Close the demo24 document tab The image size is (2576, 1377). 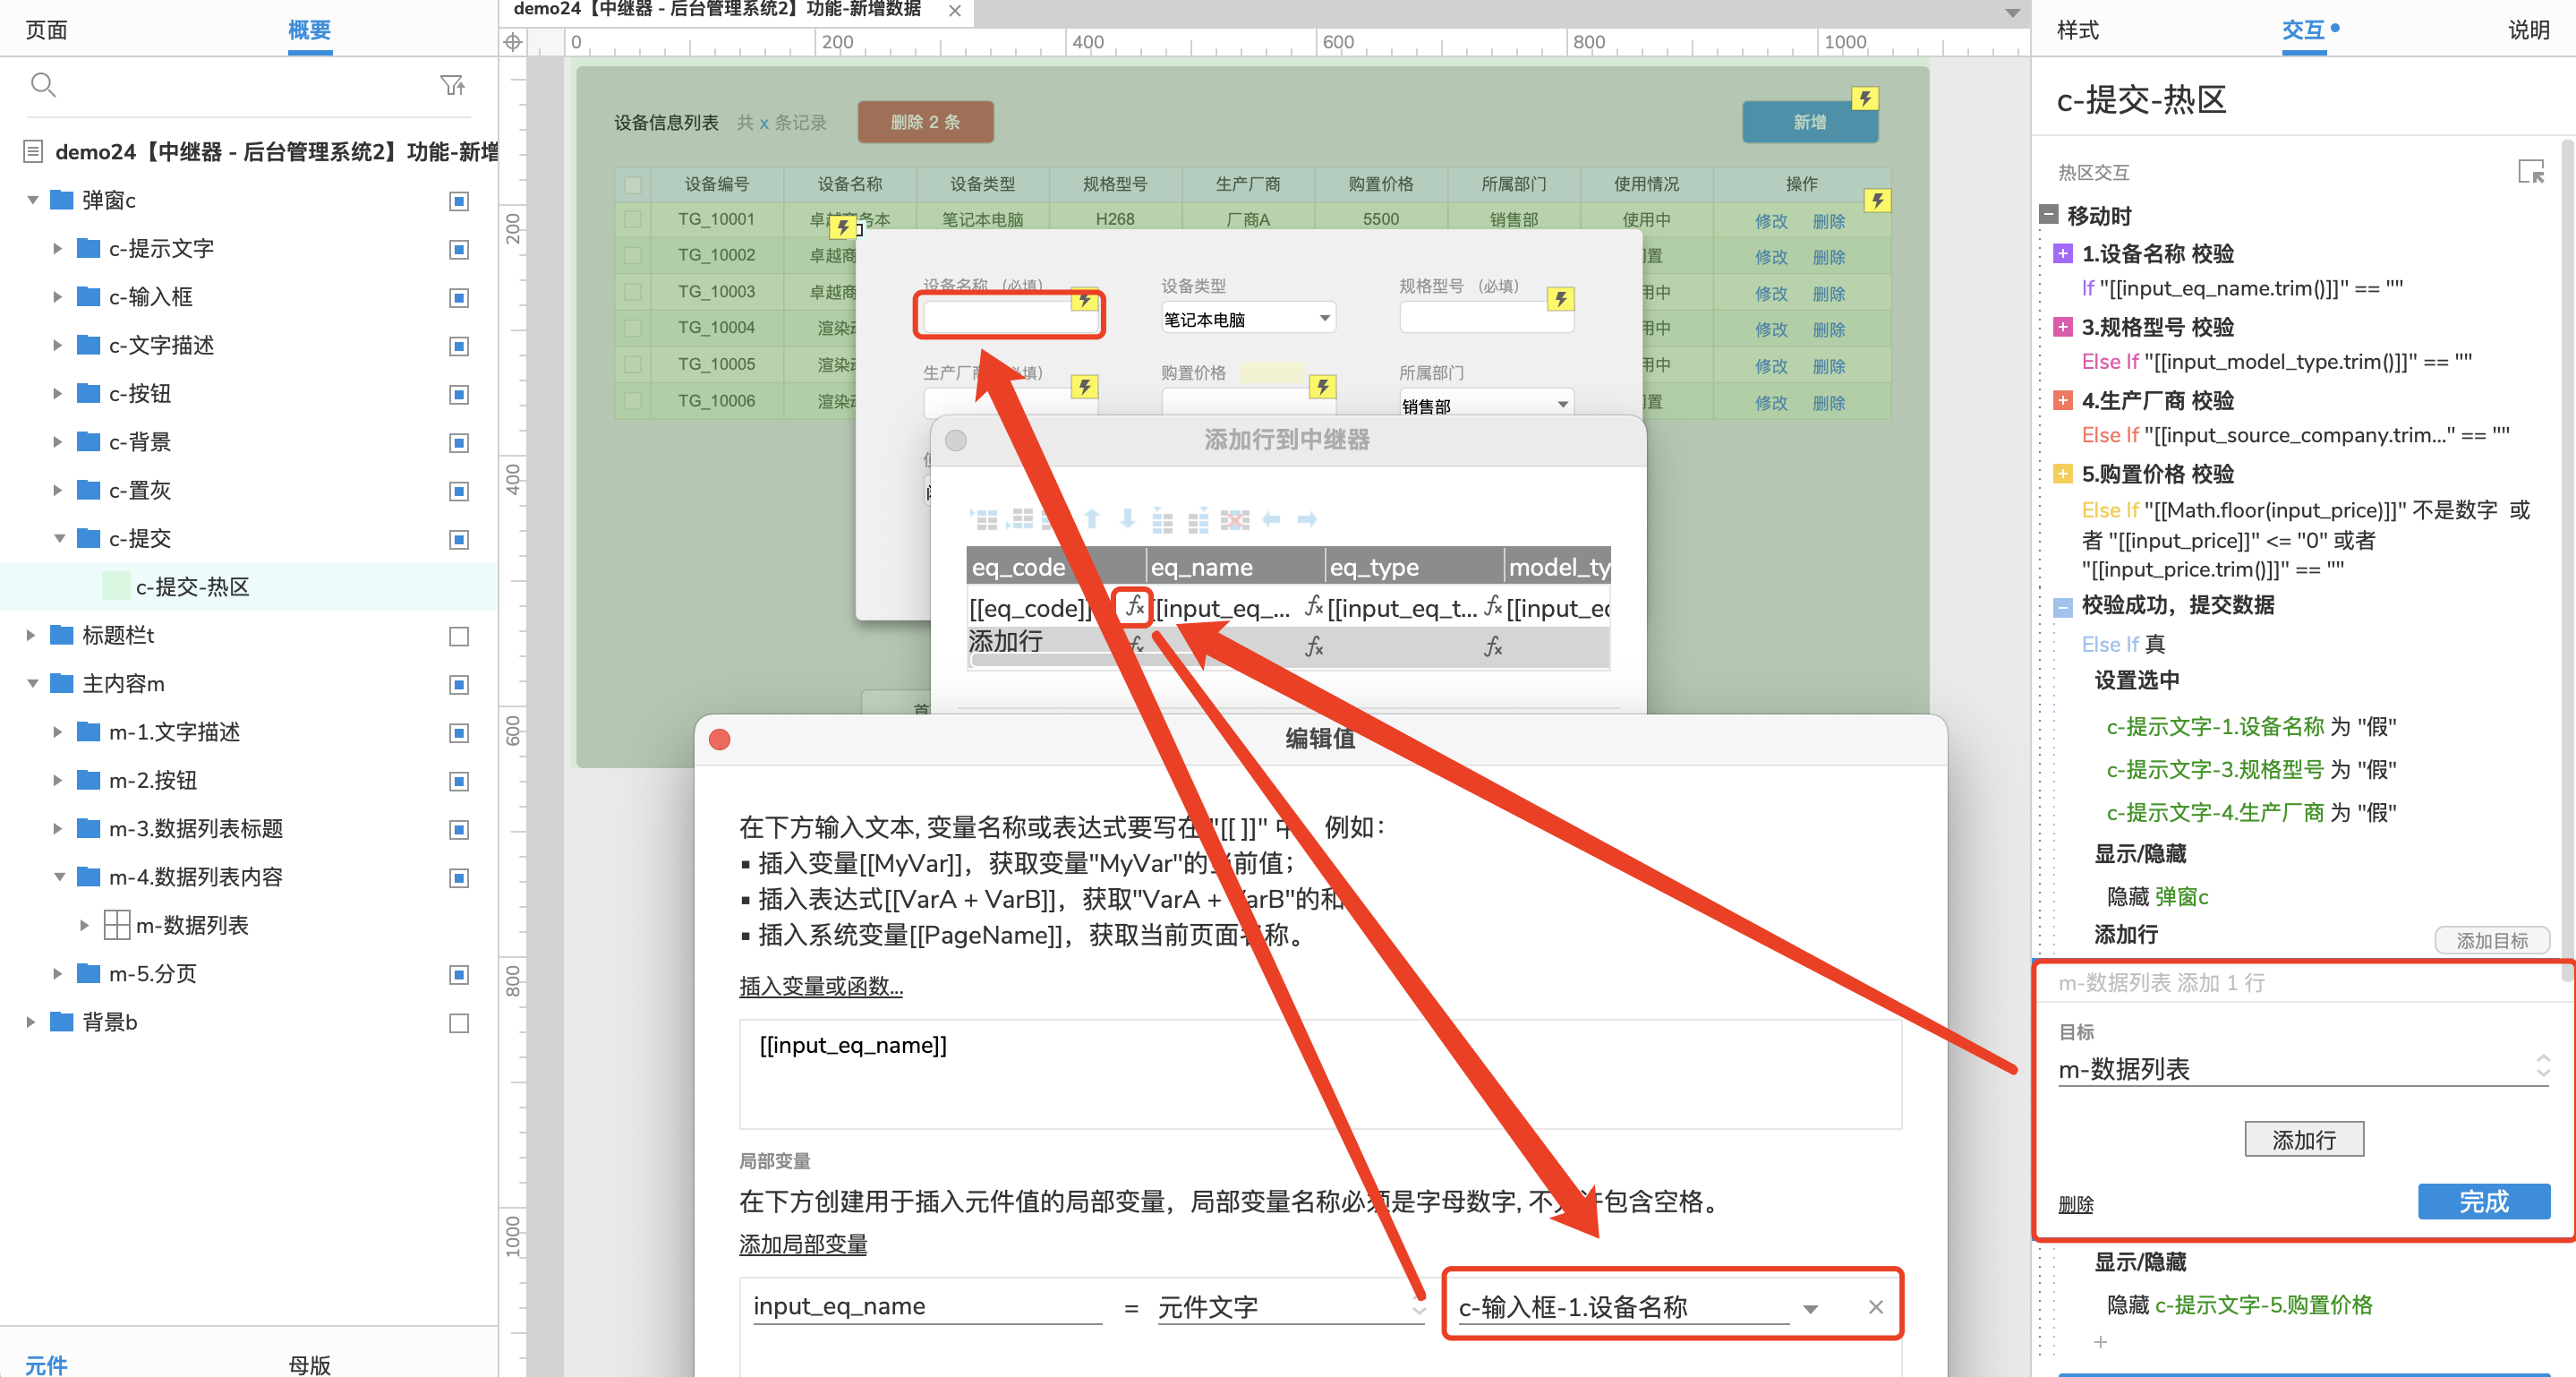tap(955, 11)
